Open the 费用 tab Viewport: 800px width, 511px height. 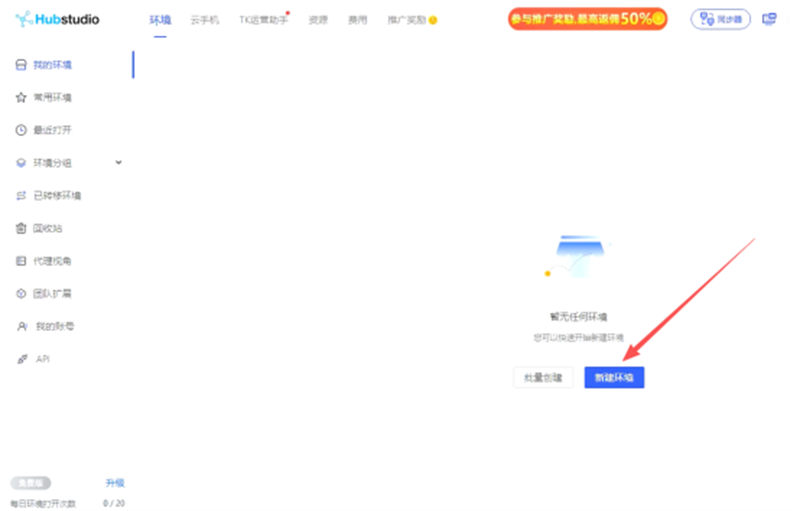357,20
